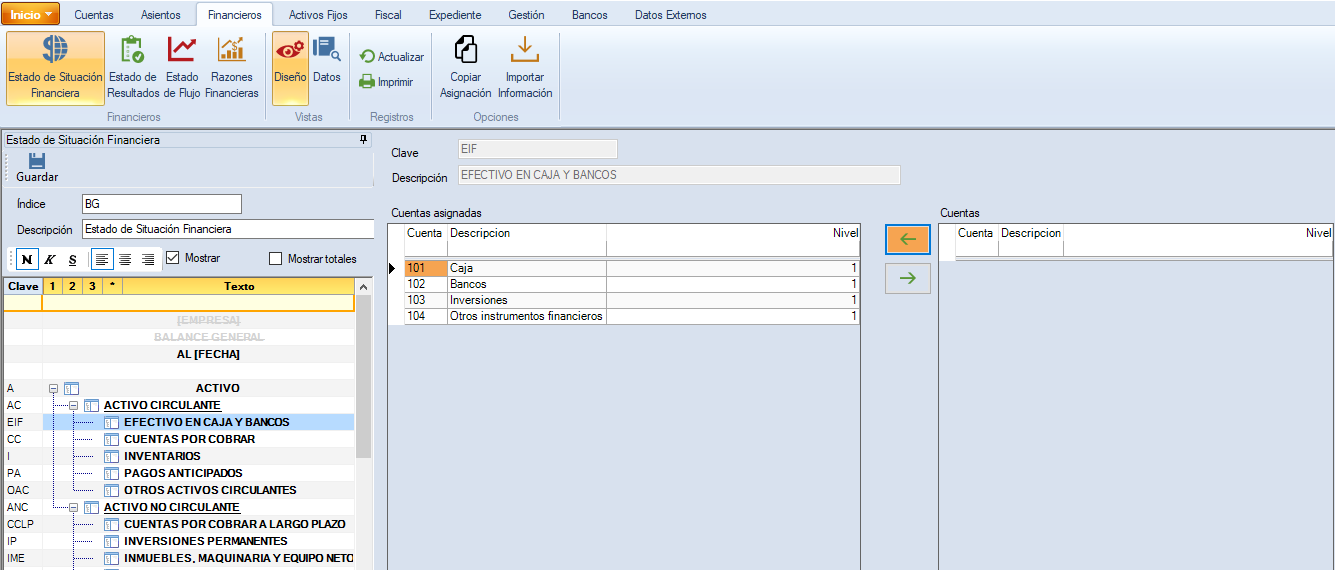Click the Actualizar button
Viewport: 1335px width, 570px height.
tap(392, 57)
